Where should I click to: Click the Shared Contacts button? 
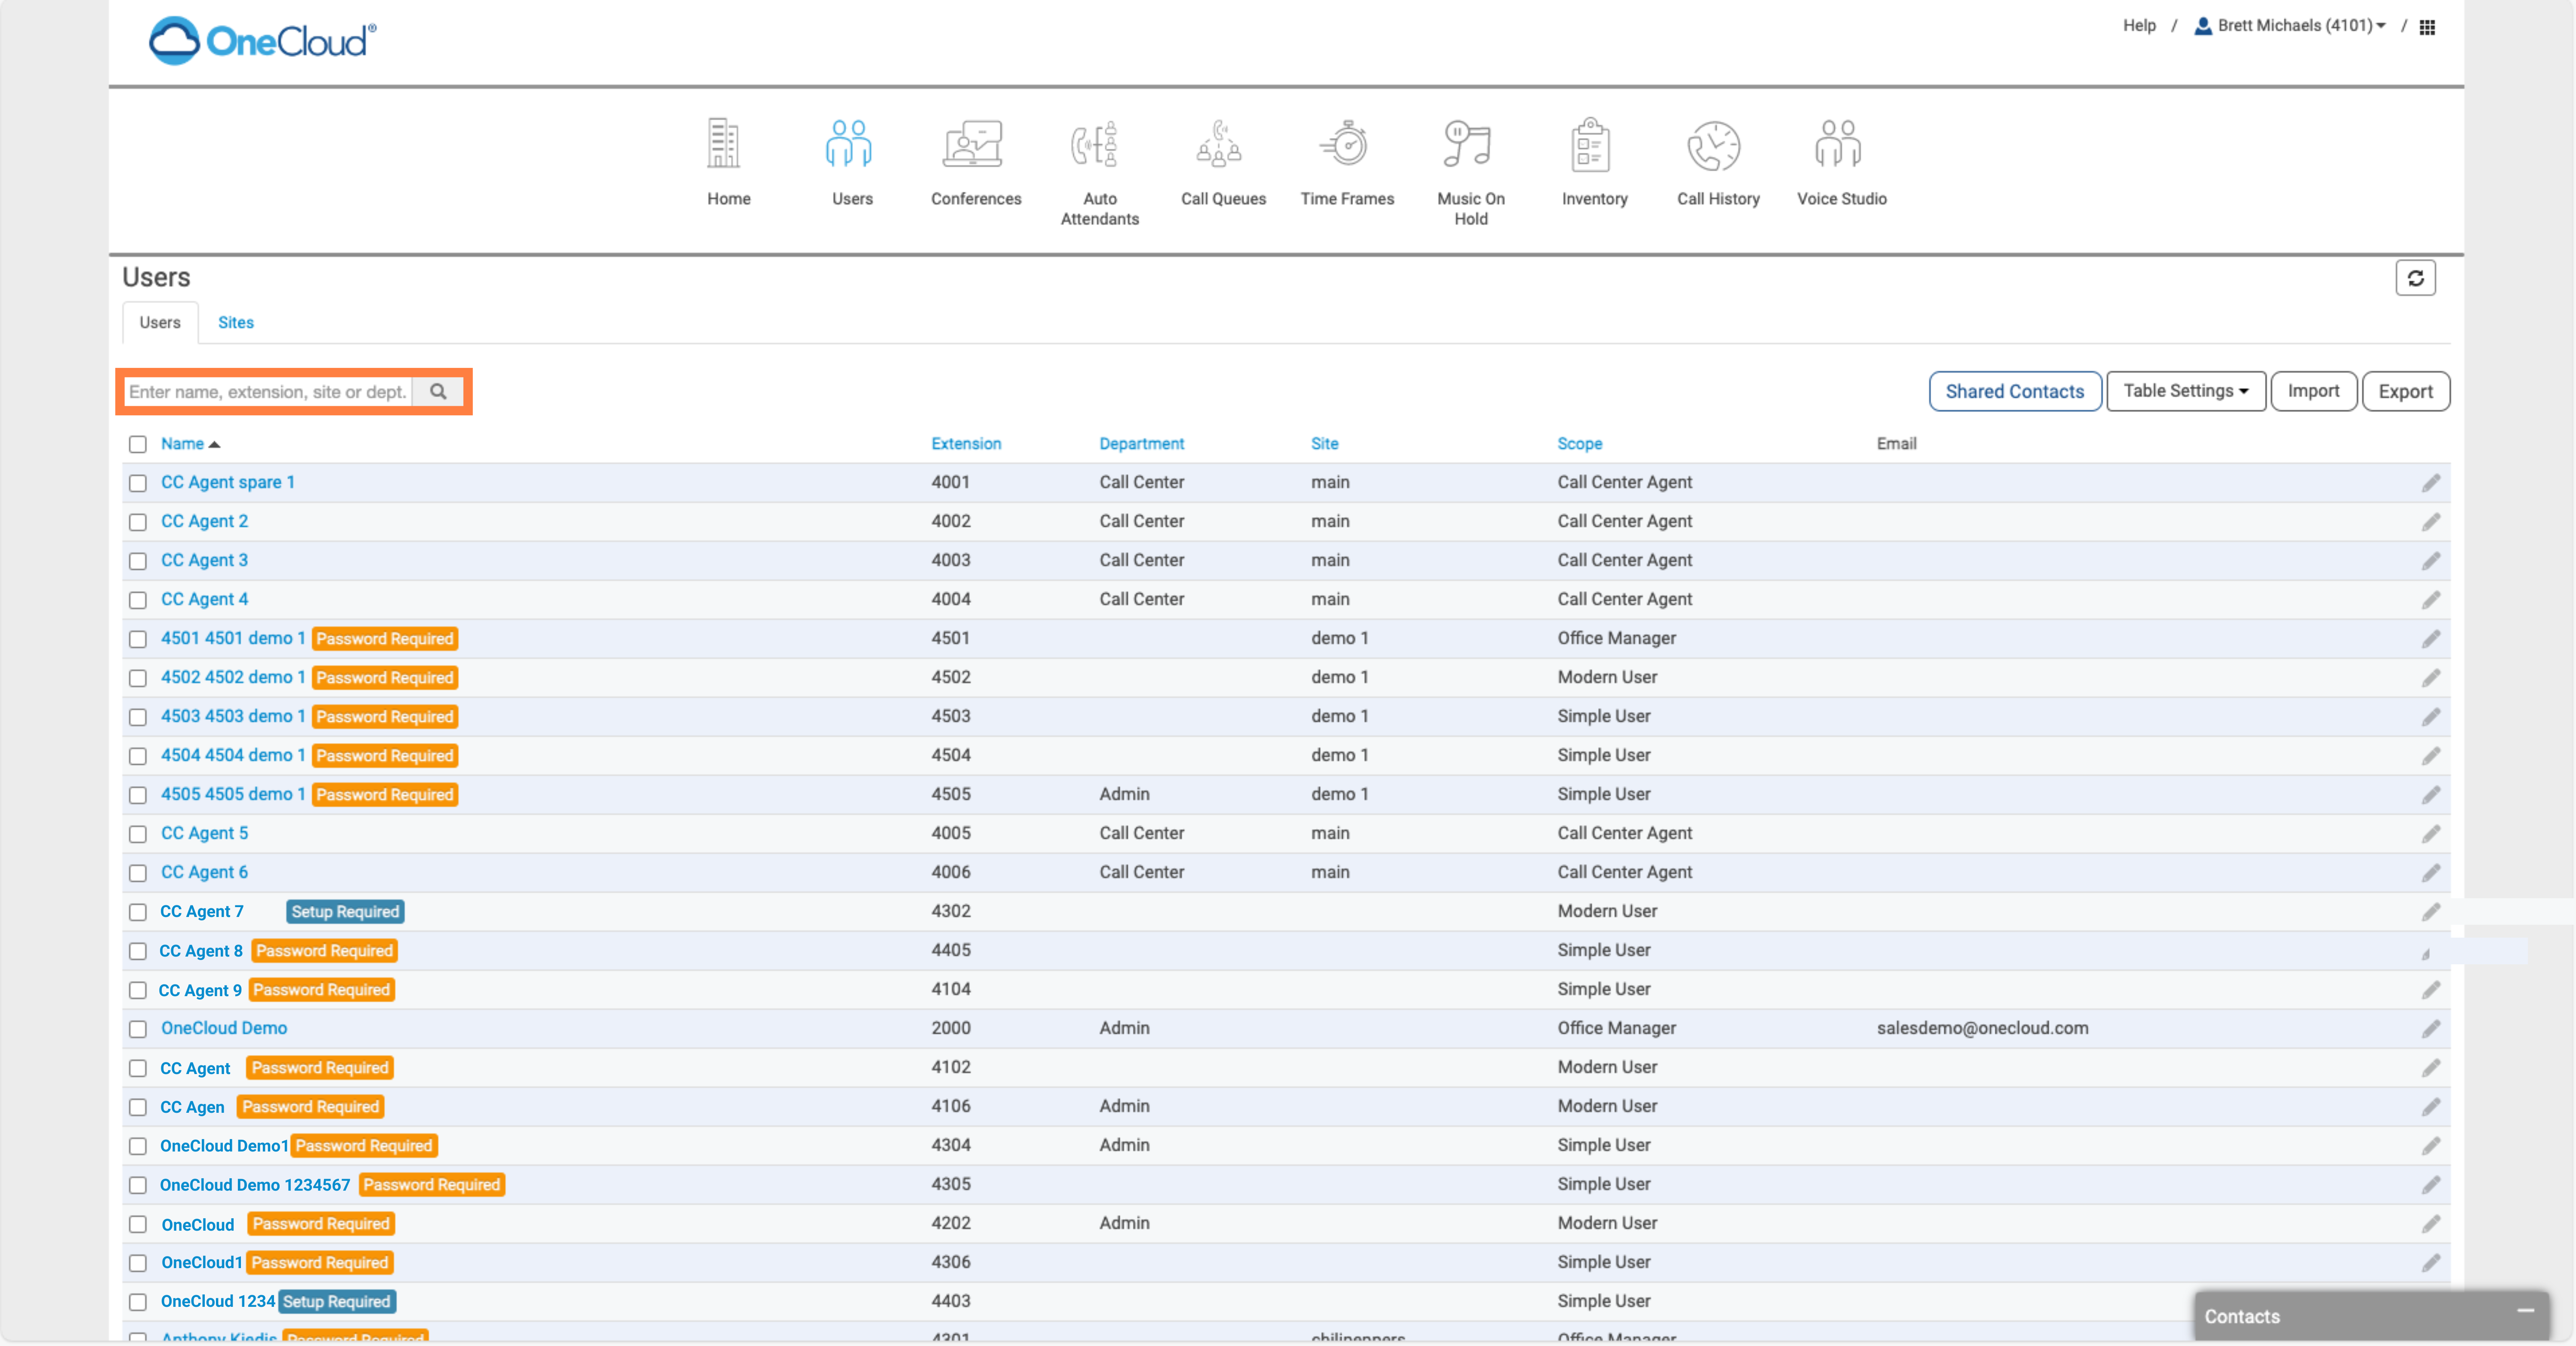tap(2014, 391)
